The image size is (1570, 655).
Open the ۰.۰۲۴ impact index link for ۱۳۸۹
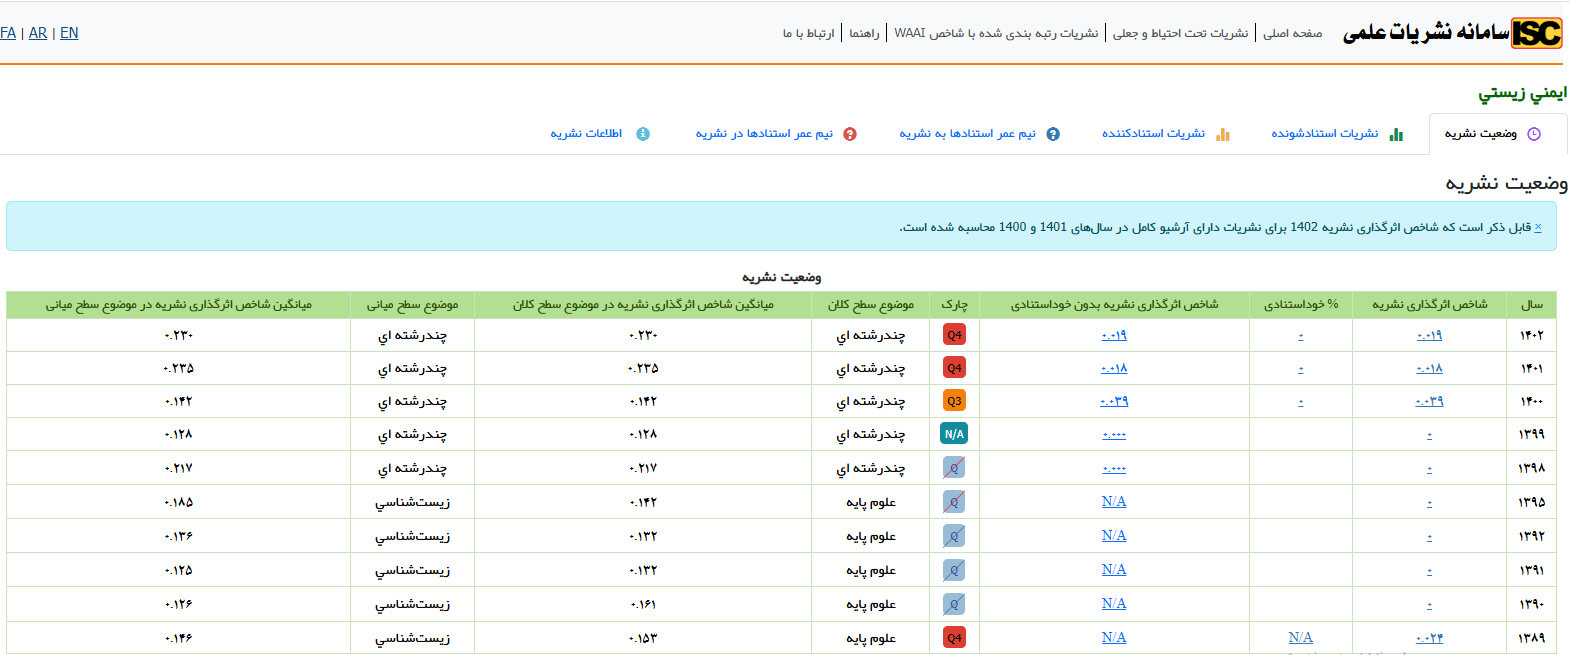click(1429, 638)
